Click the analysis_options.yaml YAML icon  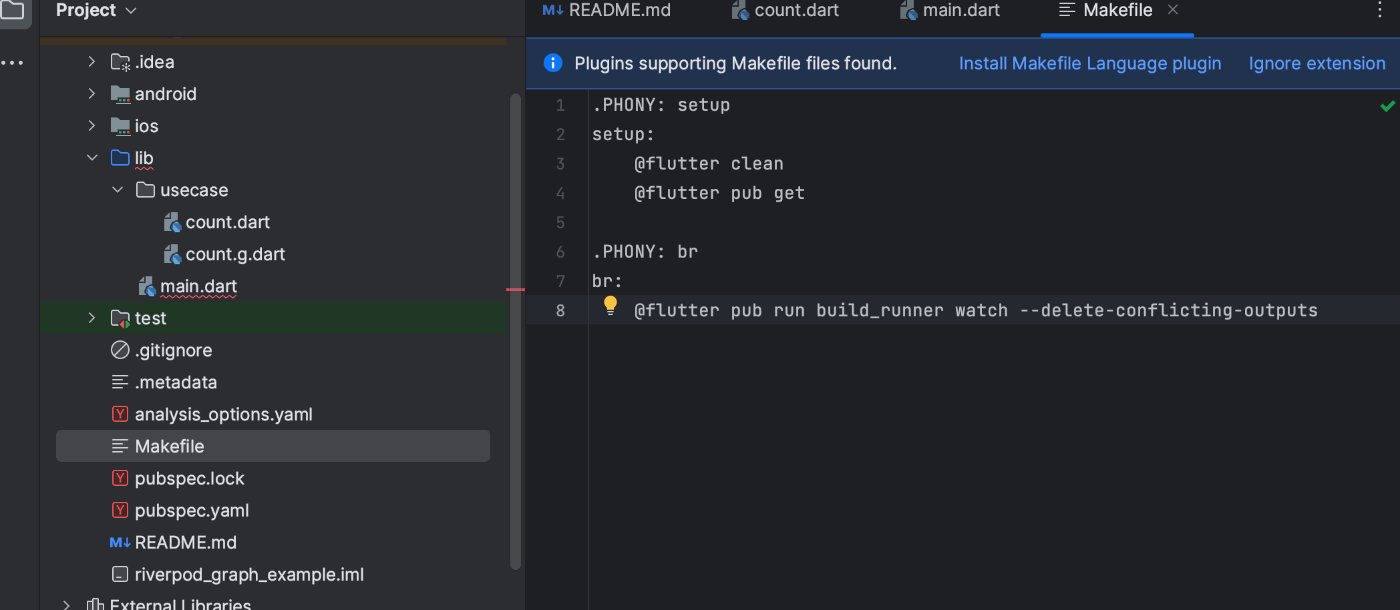[120, 414]
